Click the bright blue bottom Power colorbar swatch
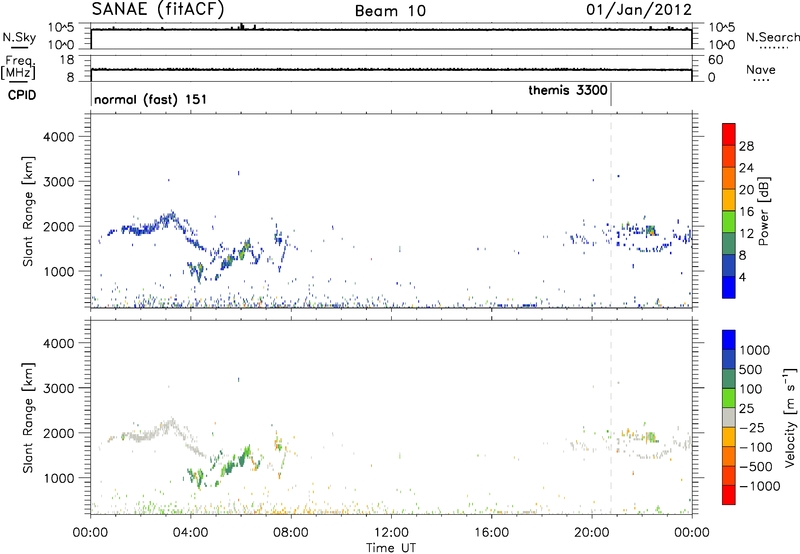 (x=729, y=287)
